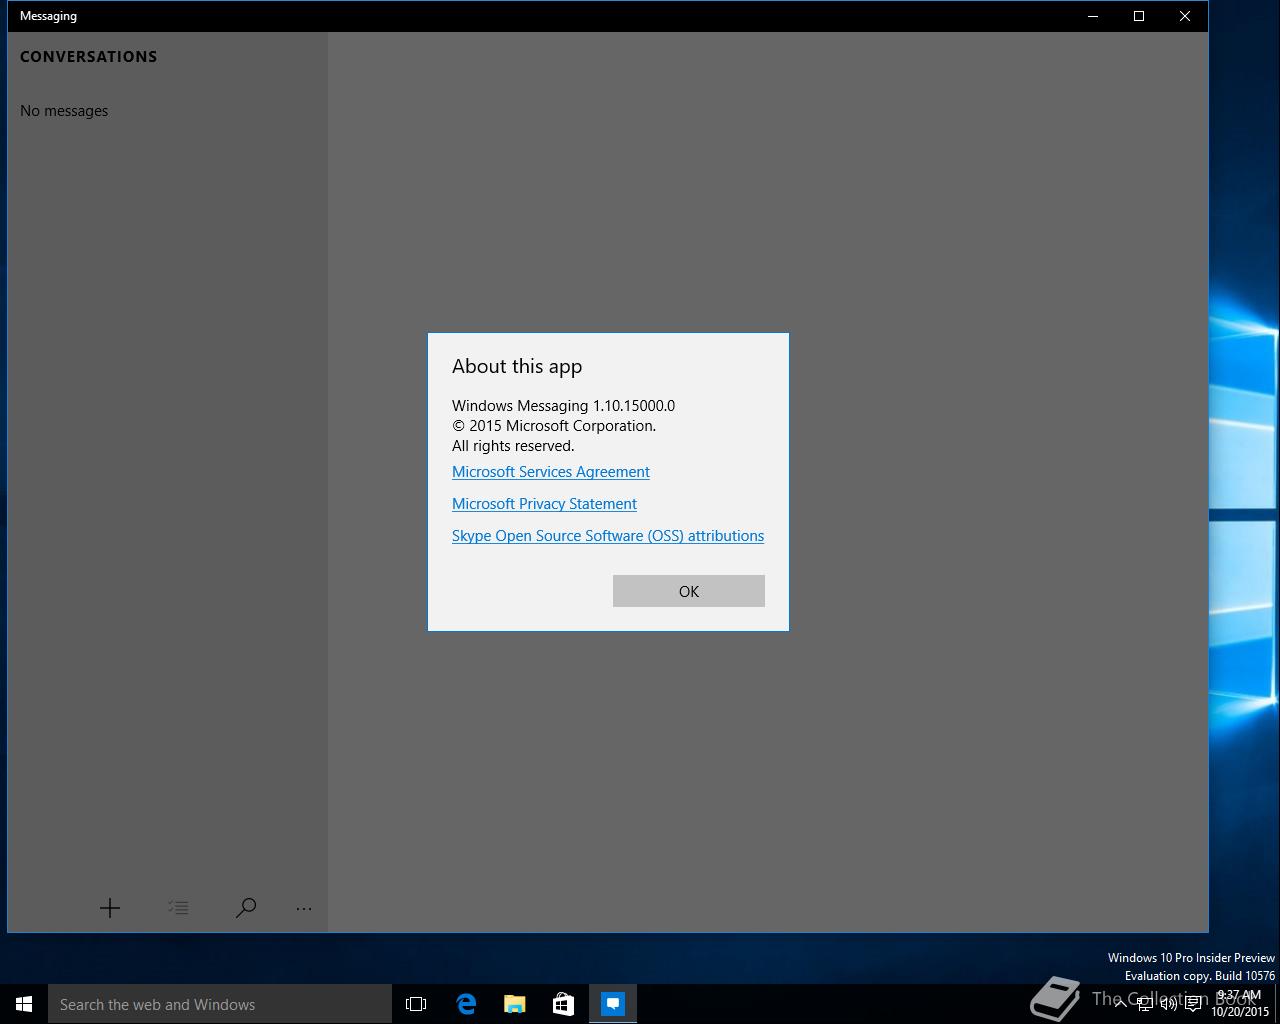Click the network tray icon
This screenshot has width=1280, height=1024.
(1145, 1004)
